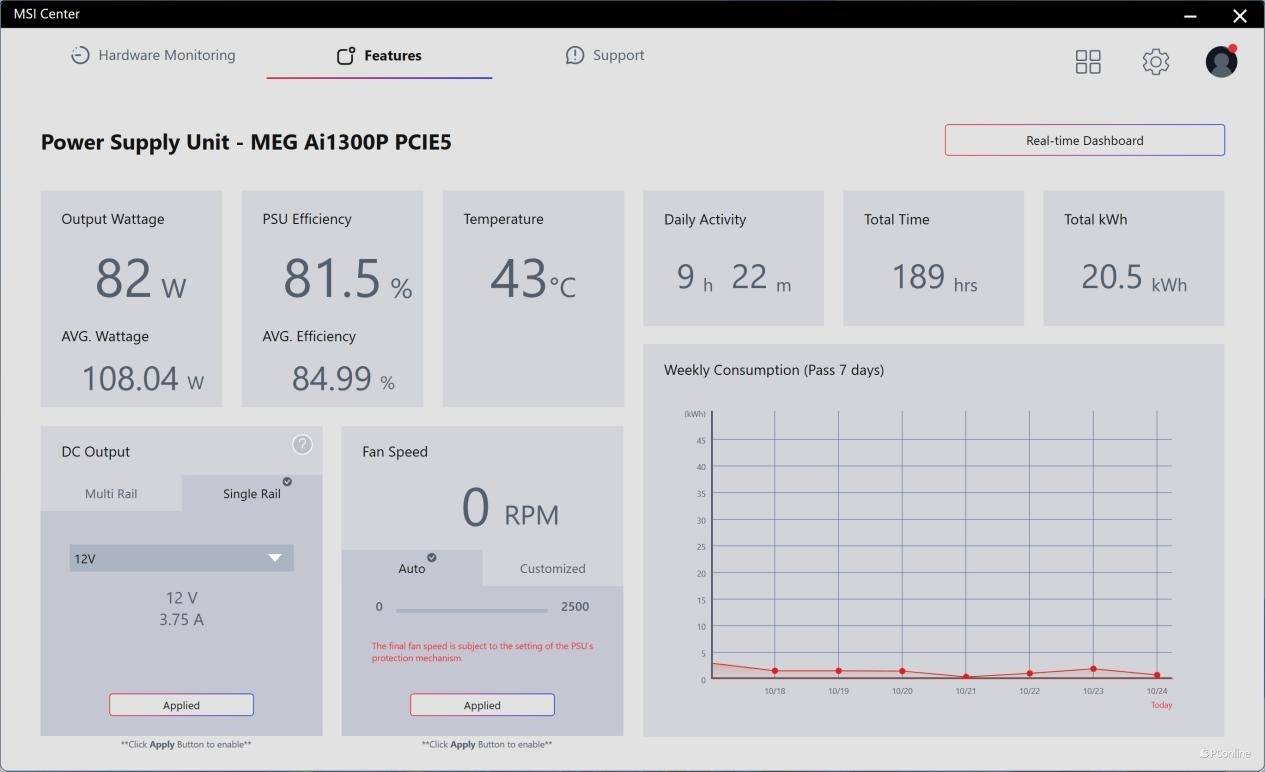Click the Features tab icon

346,56
